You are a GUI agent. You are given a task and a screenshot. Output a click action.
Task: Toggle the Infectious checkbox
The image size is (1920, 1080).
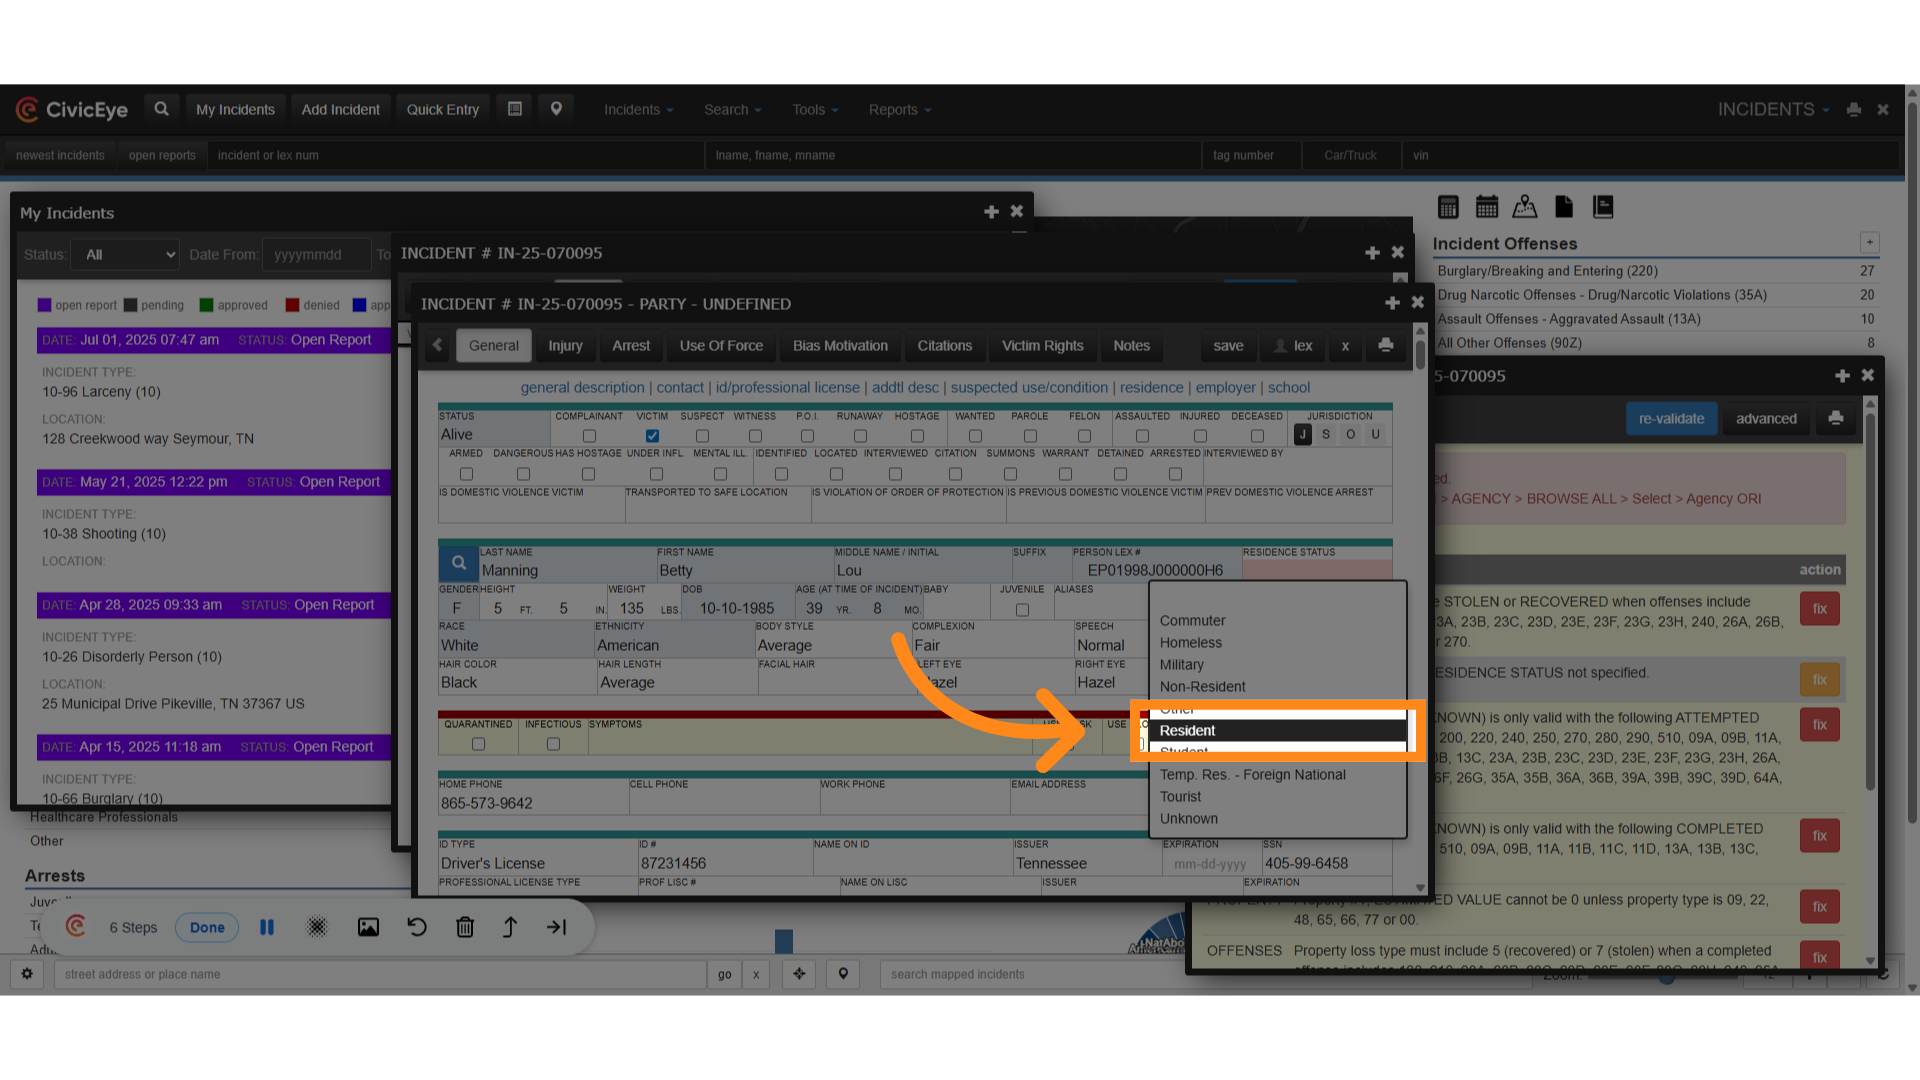pos(553,744)
